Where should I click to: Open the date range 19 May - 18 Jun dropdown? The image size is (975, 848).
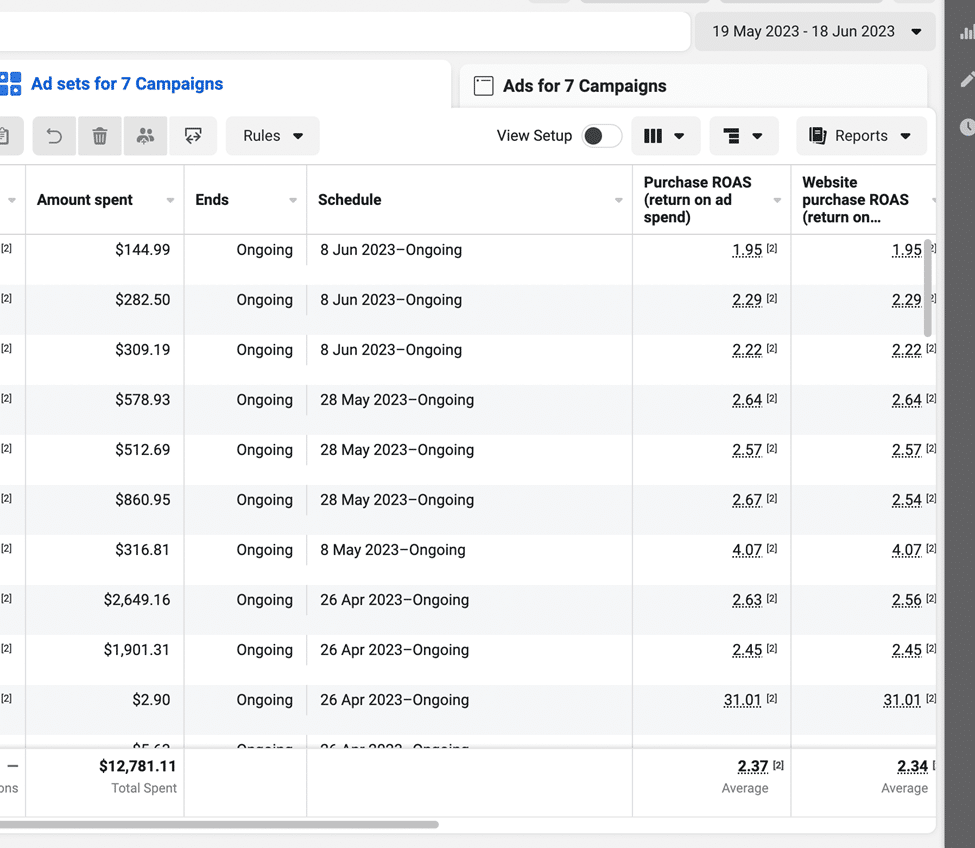click(815, 31)
